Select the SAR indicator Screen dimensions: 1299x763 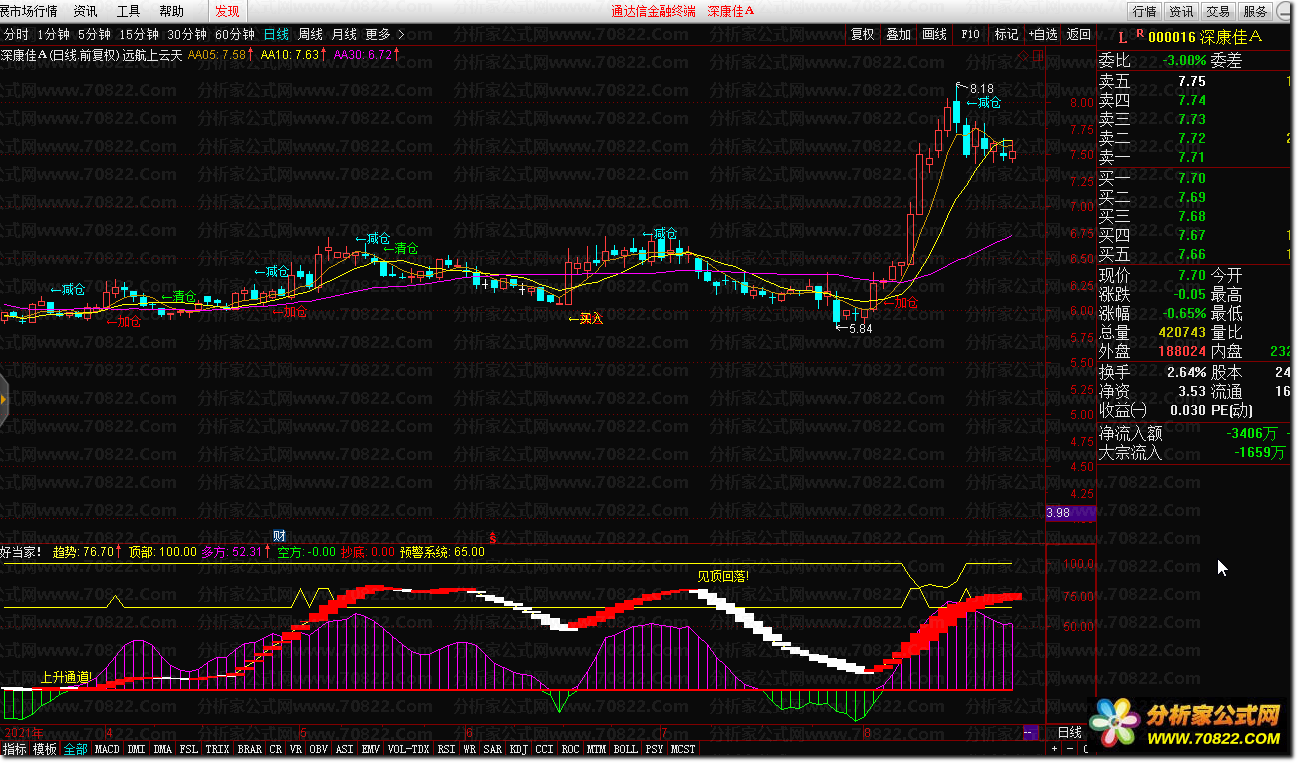click(492, 749)
